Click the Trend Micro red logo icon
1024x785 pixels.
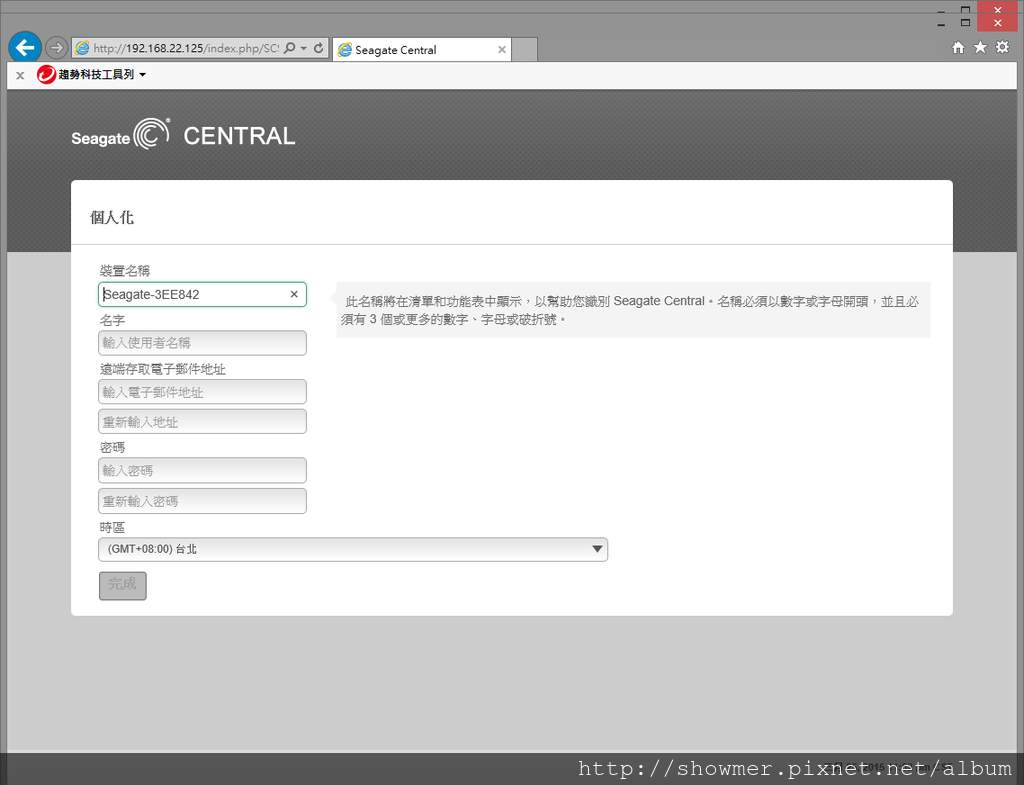coord(46,74)
